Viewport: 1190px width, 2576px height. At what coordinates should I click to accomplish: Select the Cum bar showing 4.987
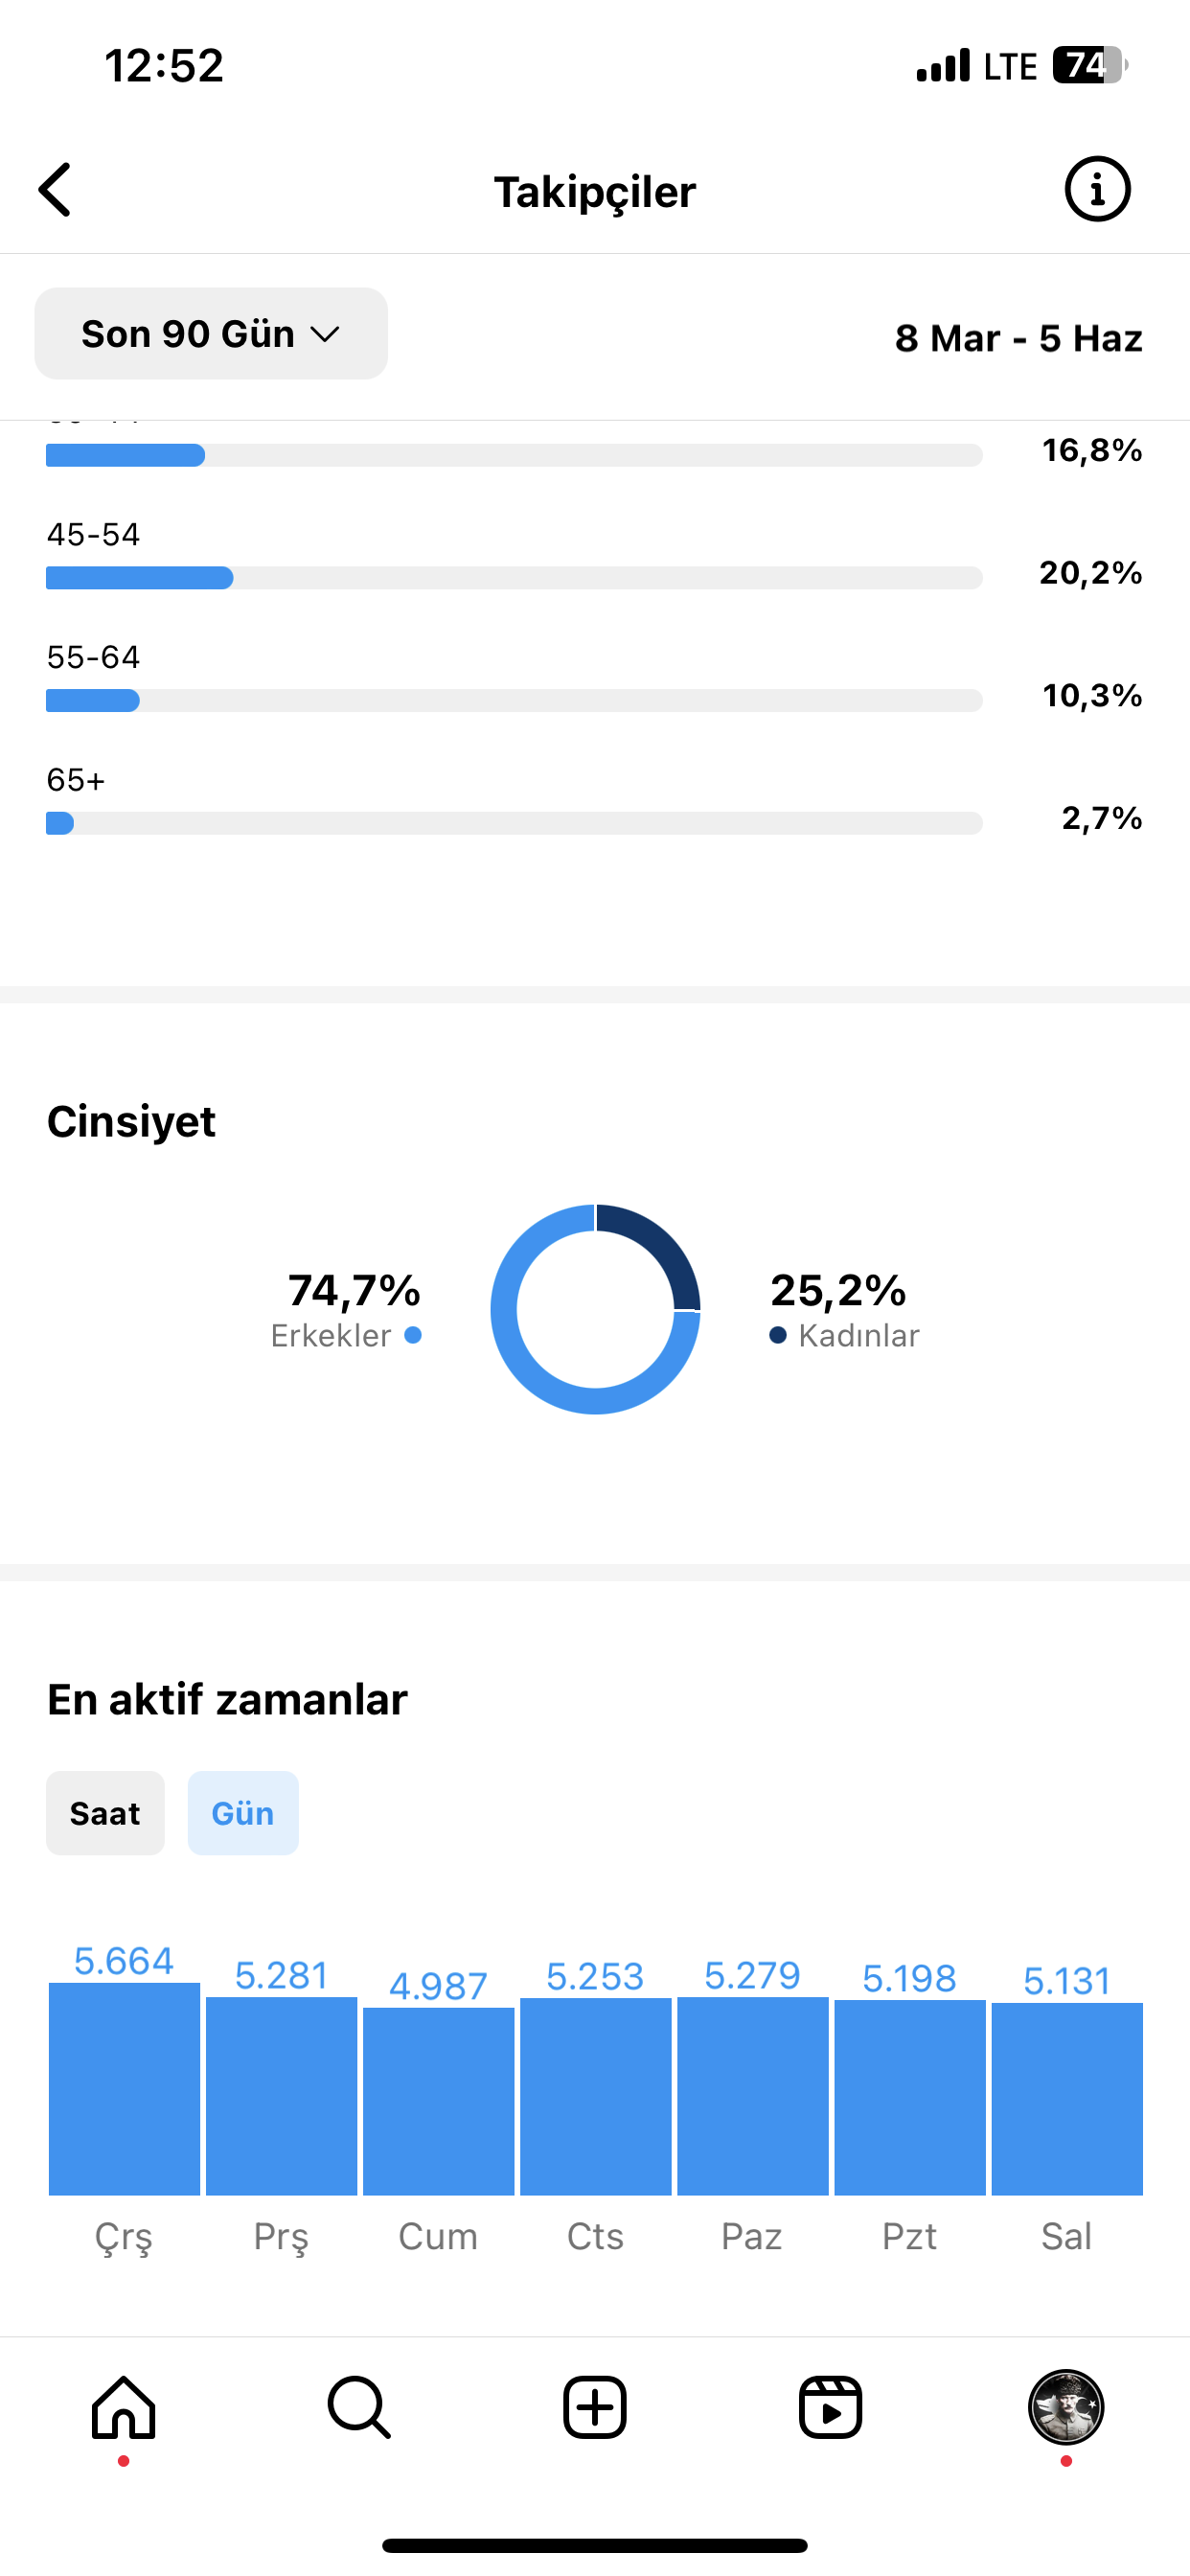pyautogui.click(x=438, y=2101)
